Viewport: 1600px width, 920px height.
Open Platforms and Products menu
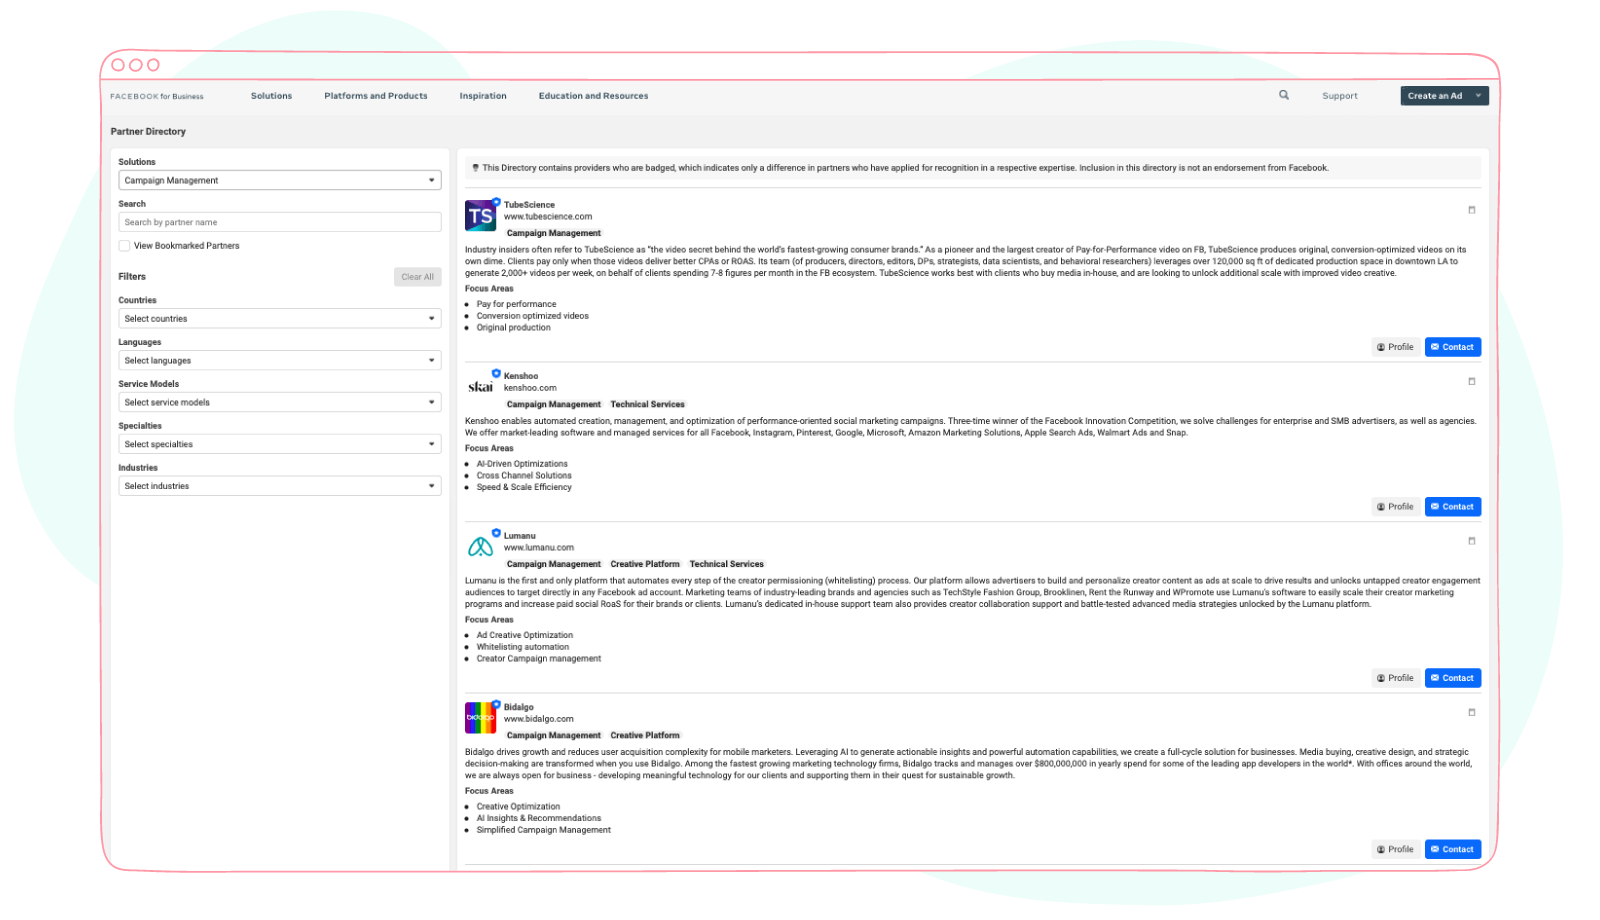pos(375,96)
